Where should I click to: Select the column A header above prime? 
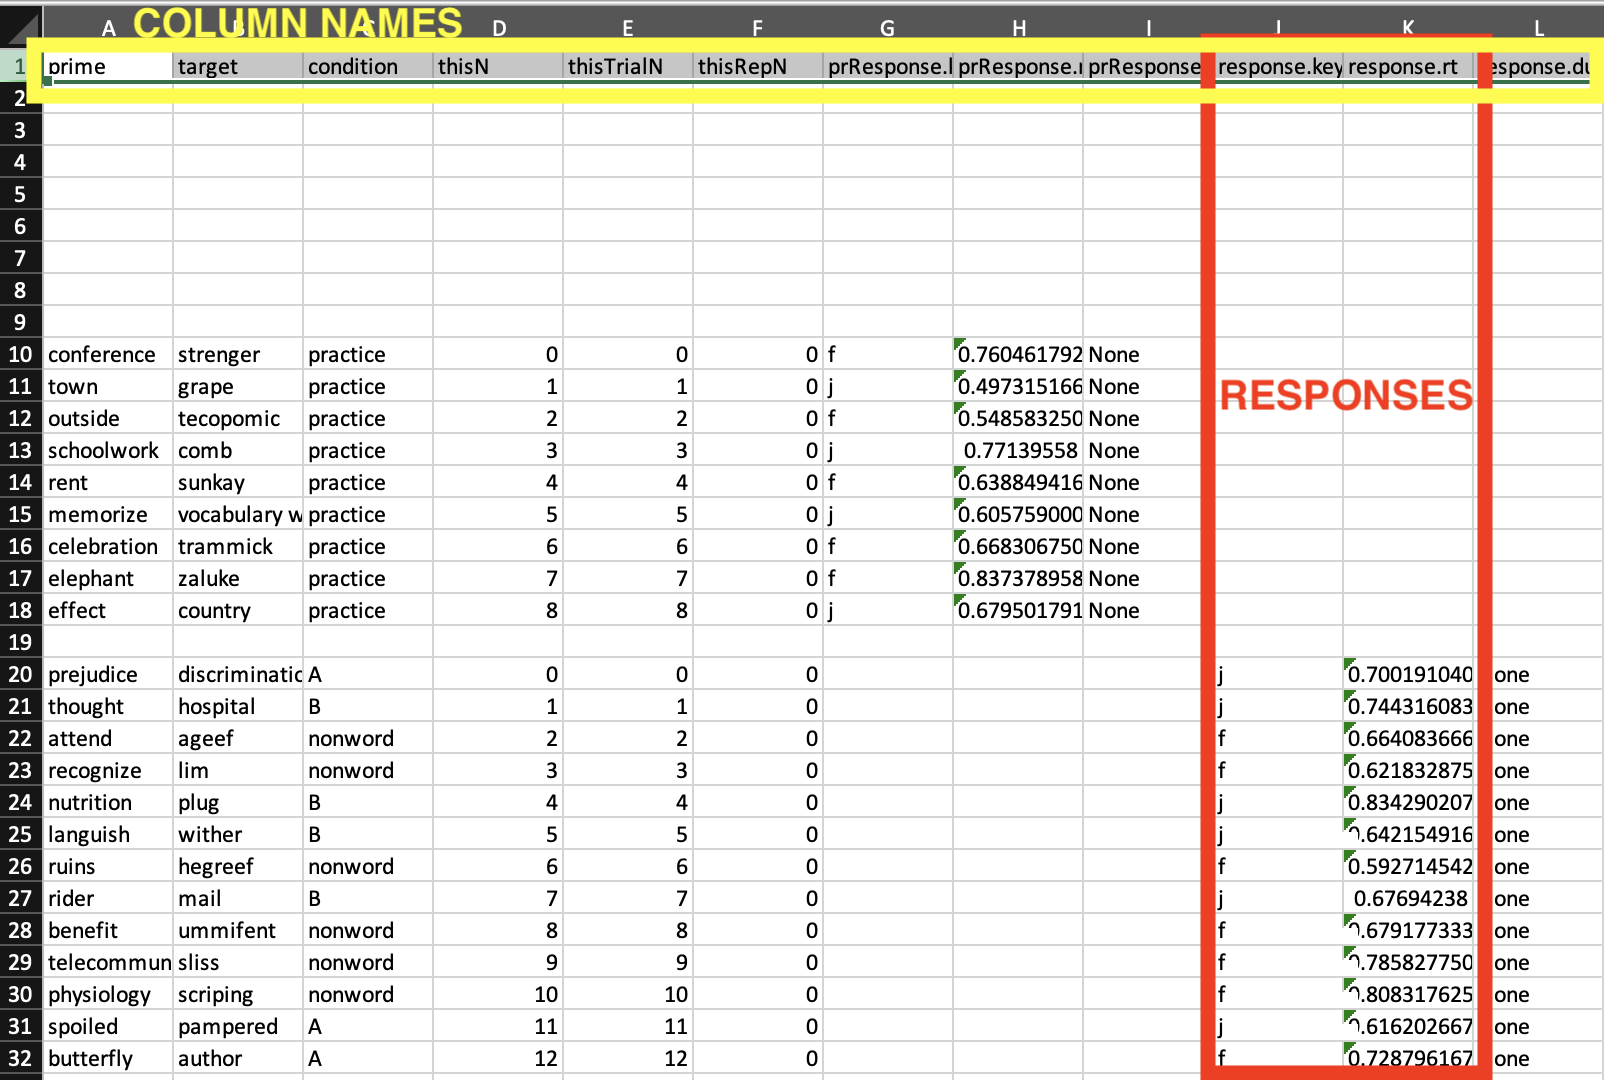tap(108, 27)
